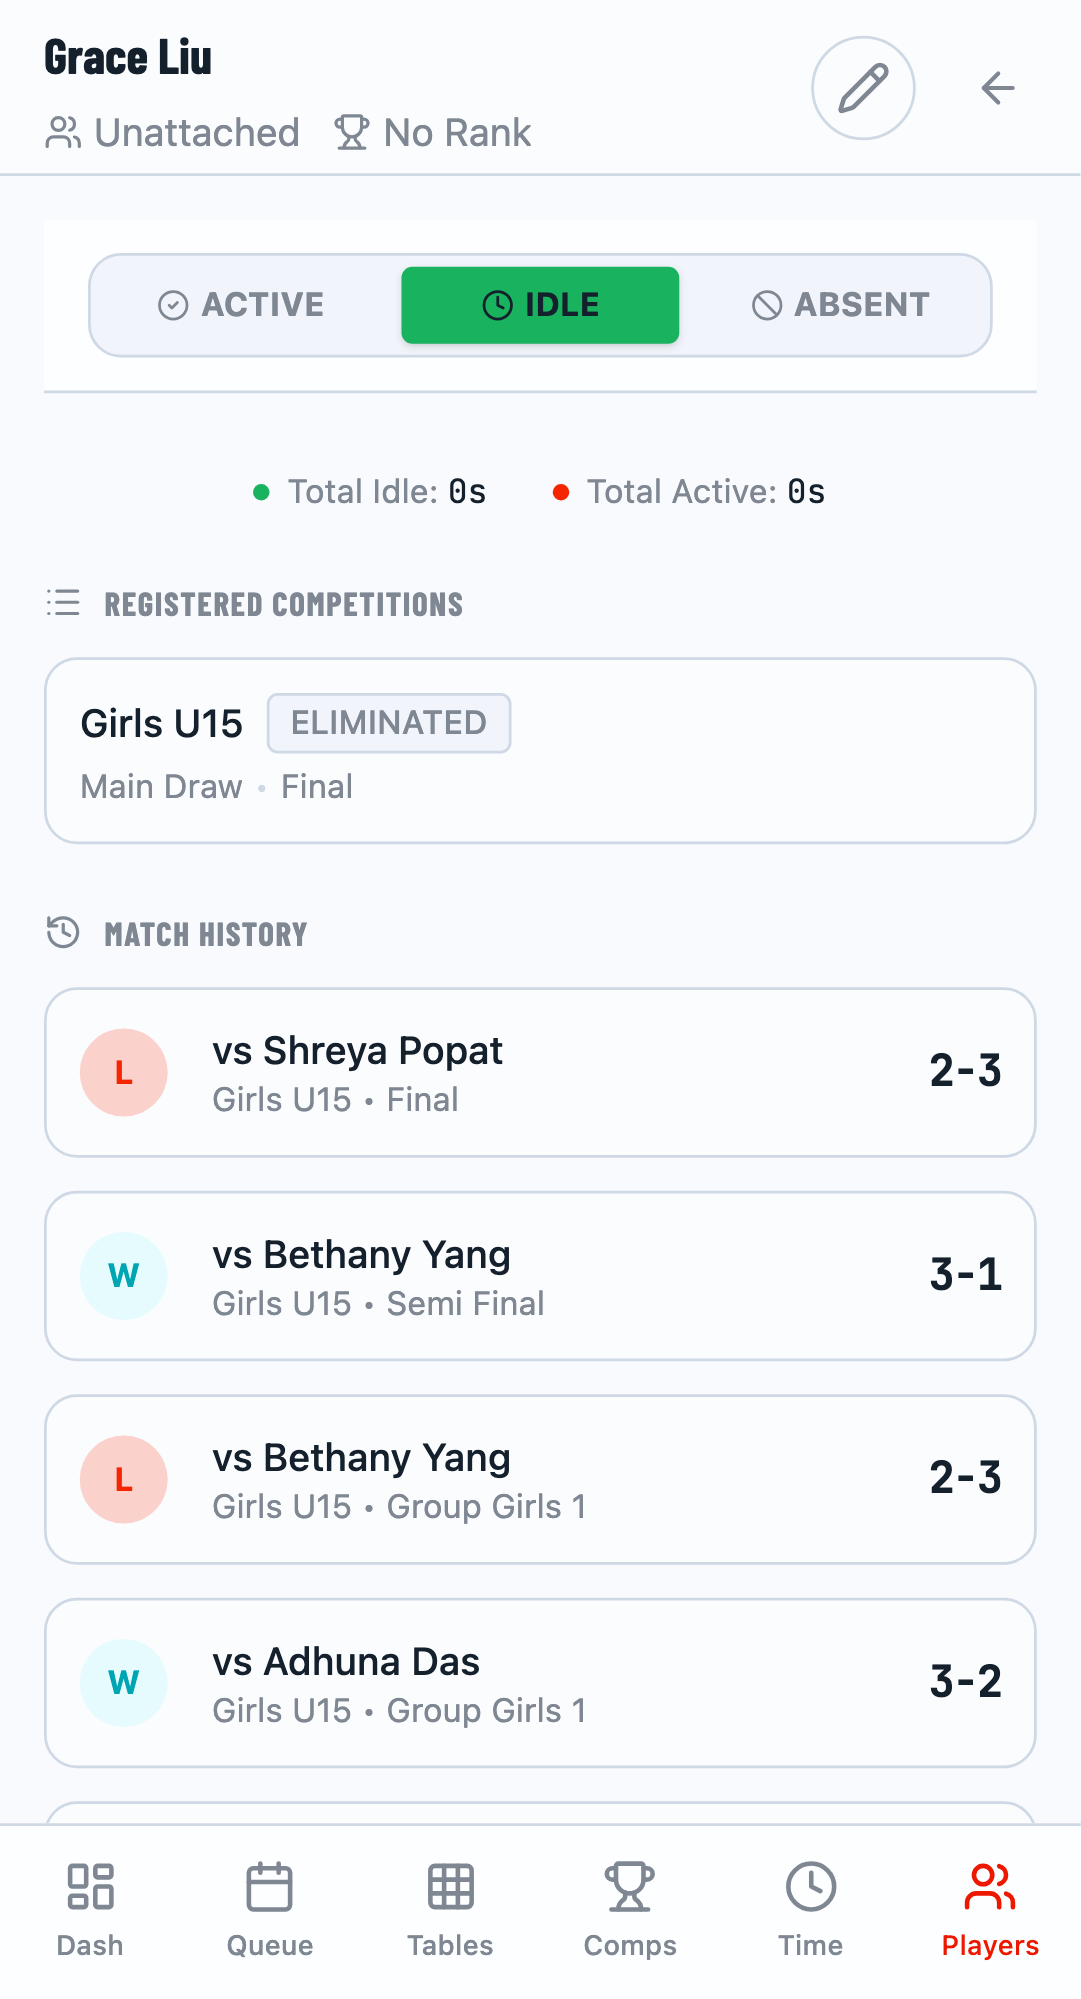Screen dimensions: 1081x1999
Task: Click the ELIMINATED badge
Action: 388,722
